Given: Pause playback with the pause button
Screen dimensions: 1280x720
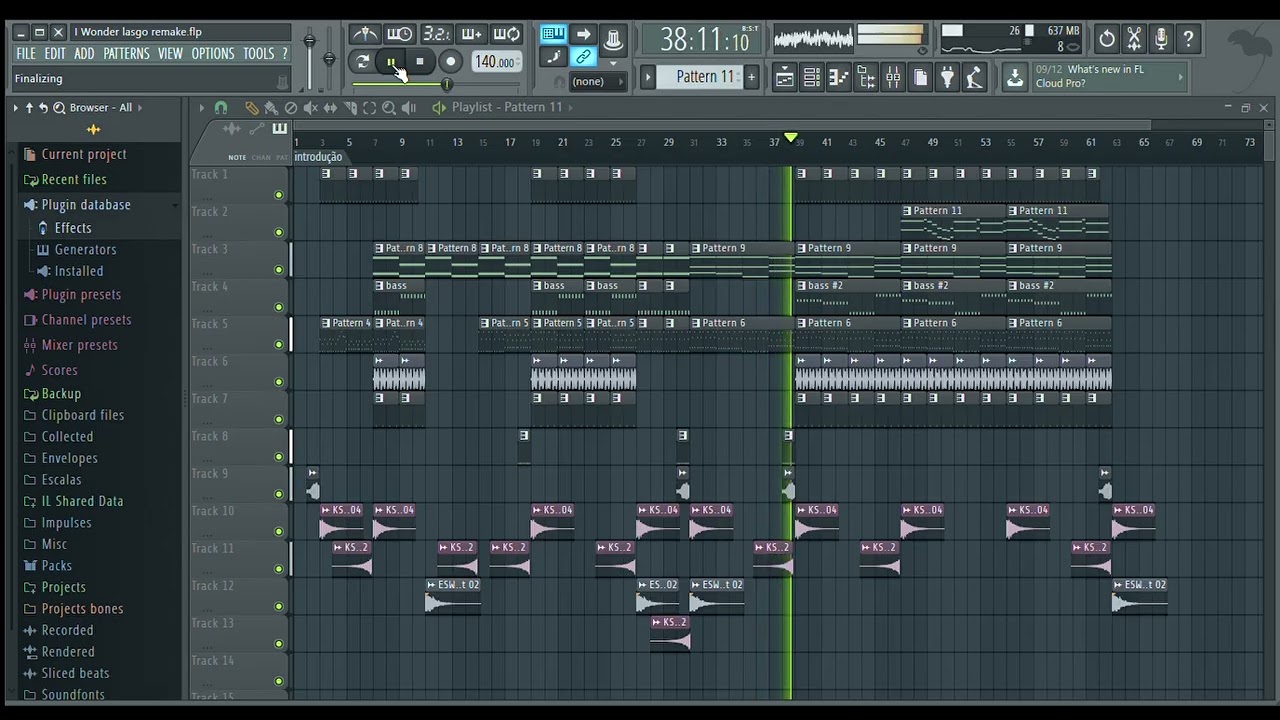Looking at the screenshot, I should [x=391, y=62].
